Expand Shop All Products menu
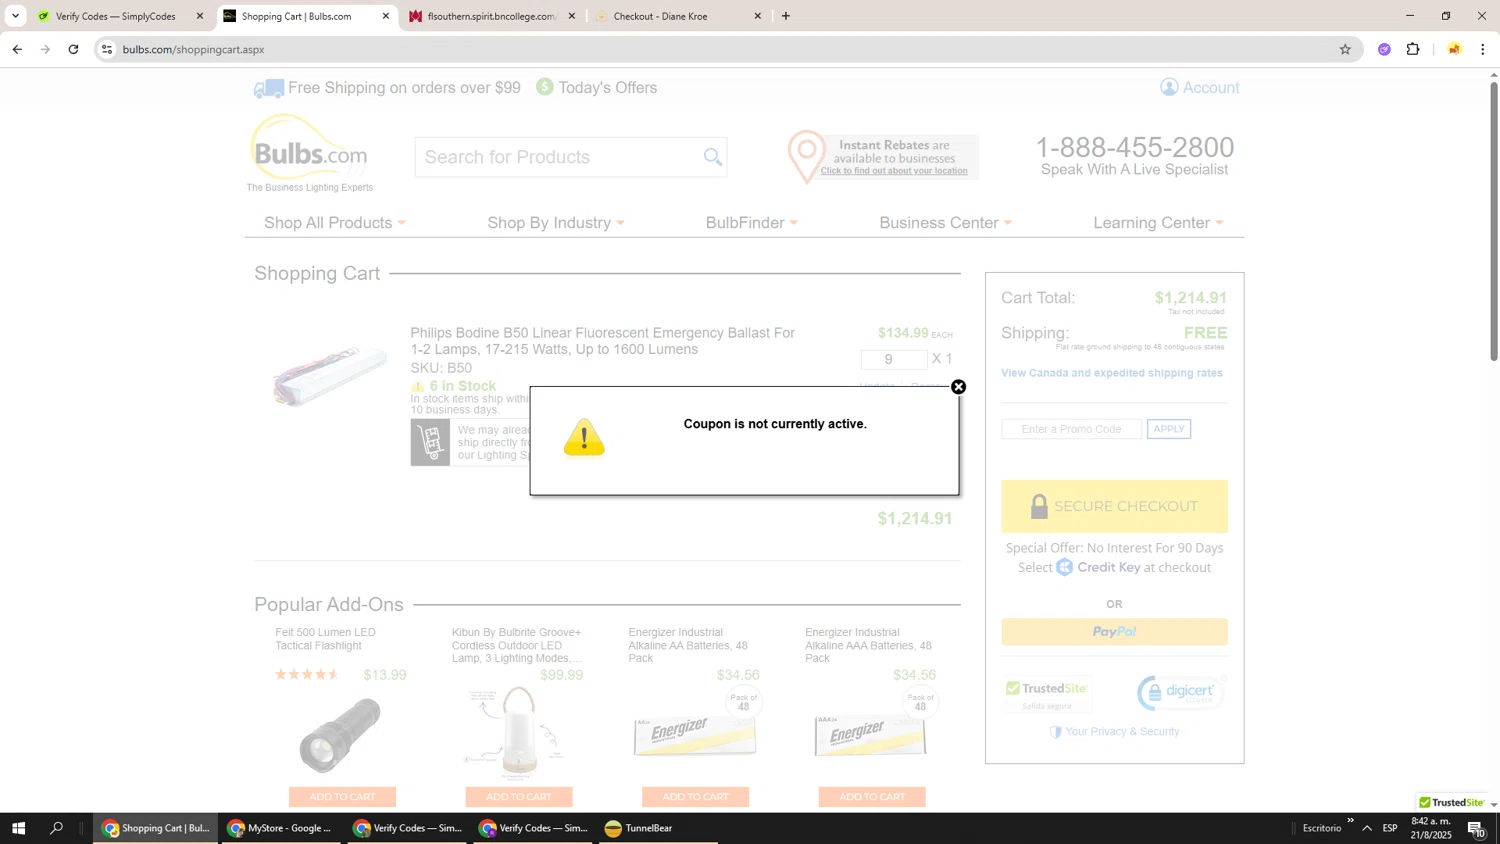The image size is (1500, 844). click(x=335, y=223)
